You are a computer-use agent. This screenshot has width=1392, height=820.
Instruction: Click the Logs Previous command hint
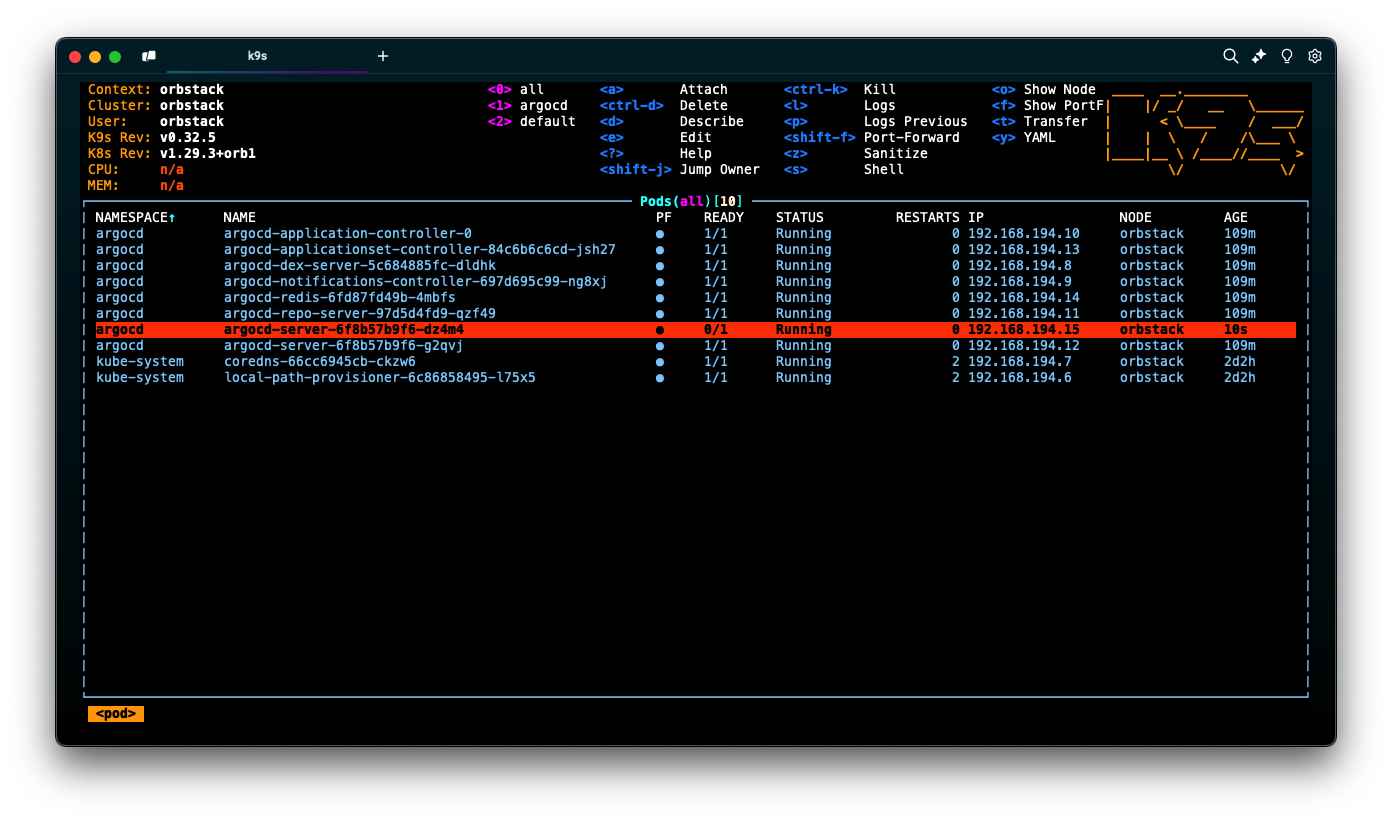point(916,122)
